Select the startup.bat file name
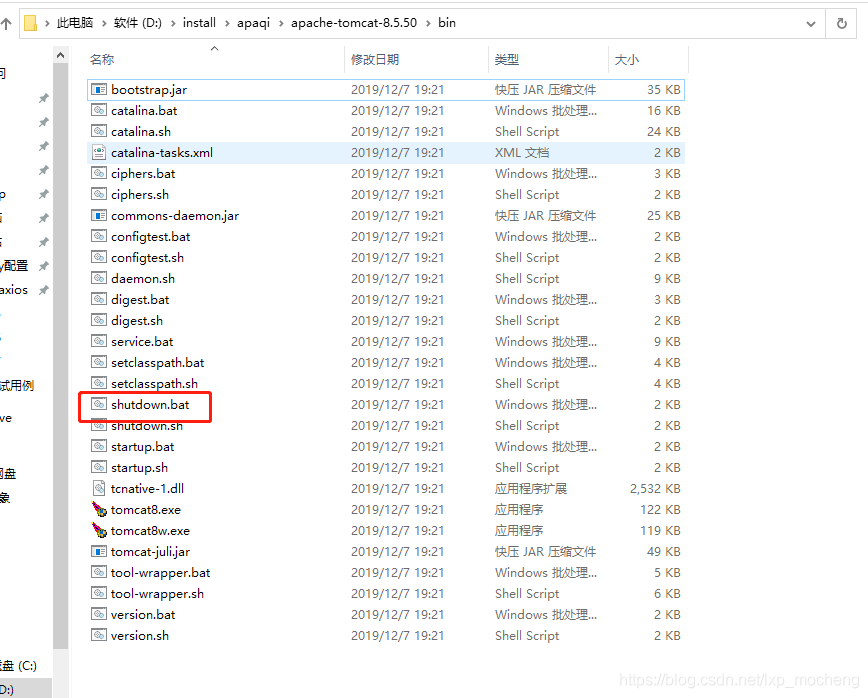Viewport: 868px width, 698px height. point(142,447)
